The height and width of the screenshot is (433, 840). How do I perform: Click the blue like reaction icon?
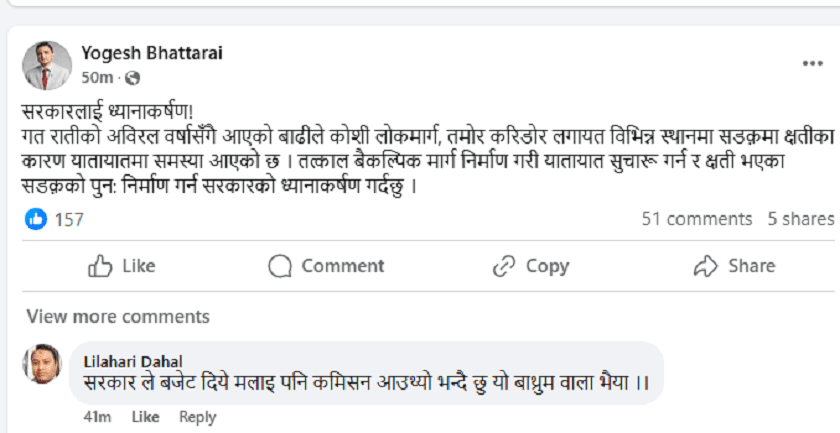(x=36, y=219)
